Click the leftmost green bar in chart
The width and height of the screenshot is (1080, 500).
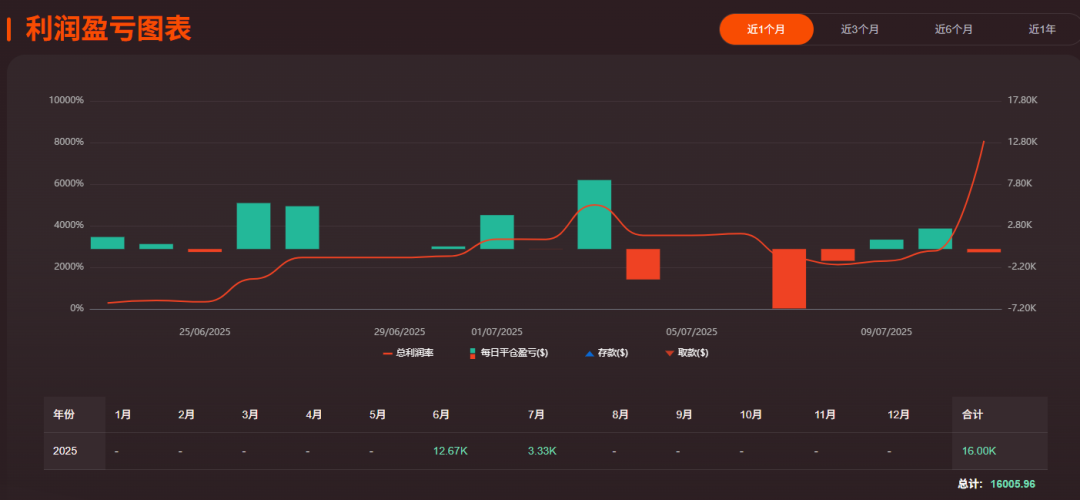(107, 243)
